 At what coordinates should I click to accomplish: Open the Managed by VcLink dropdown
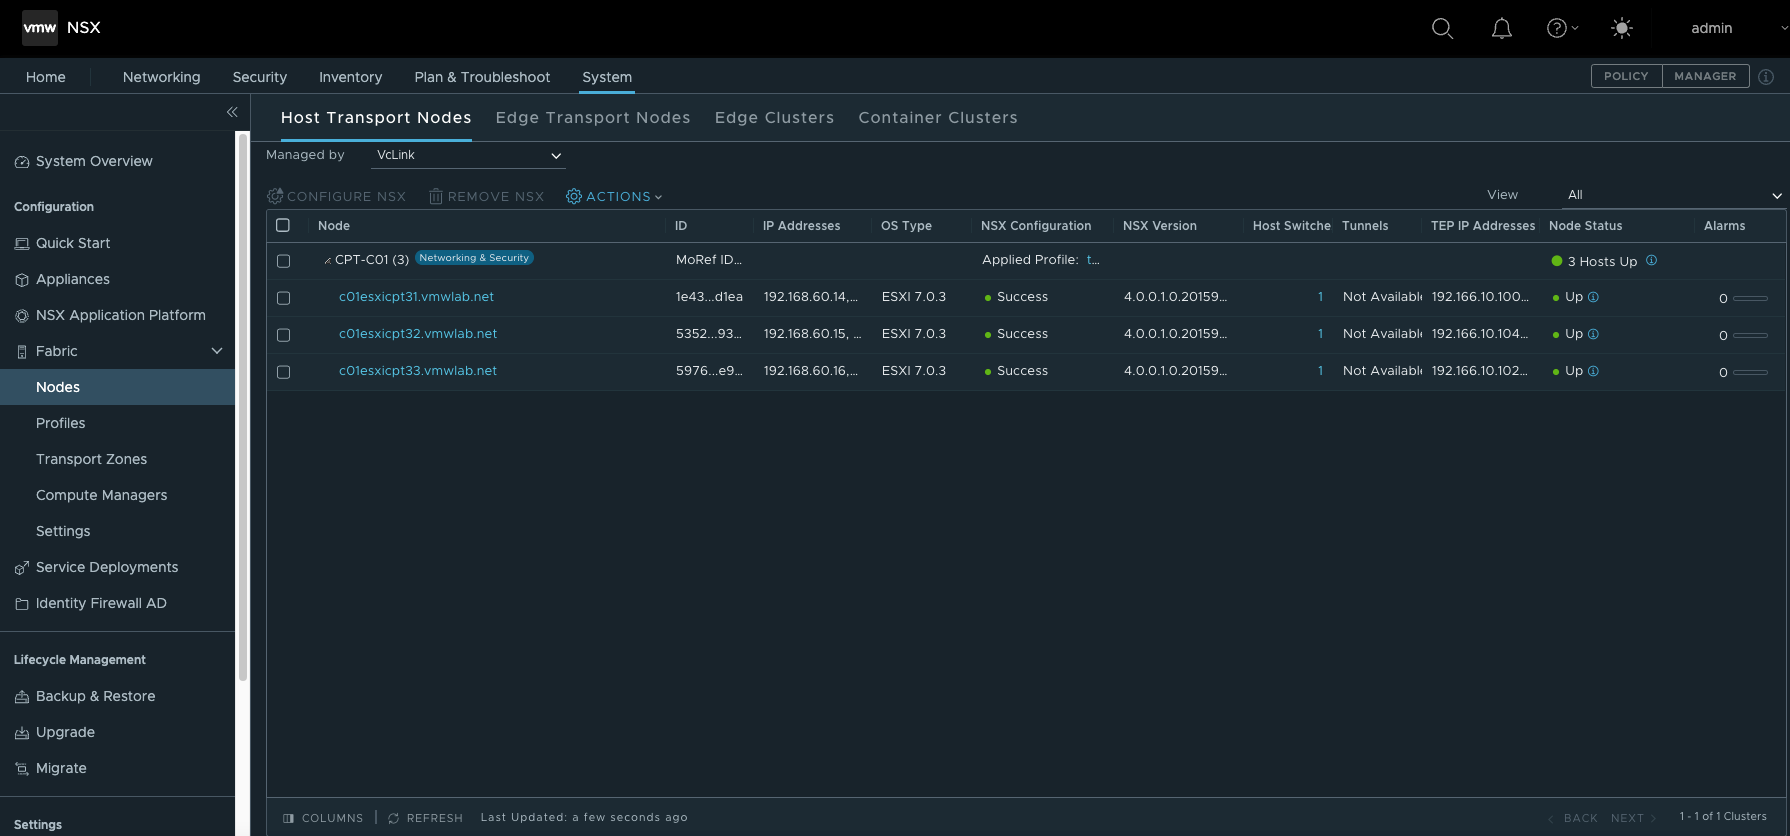[468, 155]
